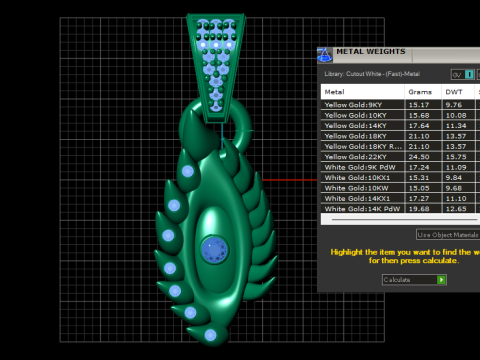Select the Yellow Gold:9KY row
Image resolution: width=480 pixels, height=360 pixels.
click(x=400, y=105)
